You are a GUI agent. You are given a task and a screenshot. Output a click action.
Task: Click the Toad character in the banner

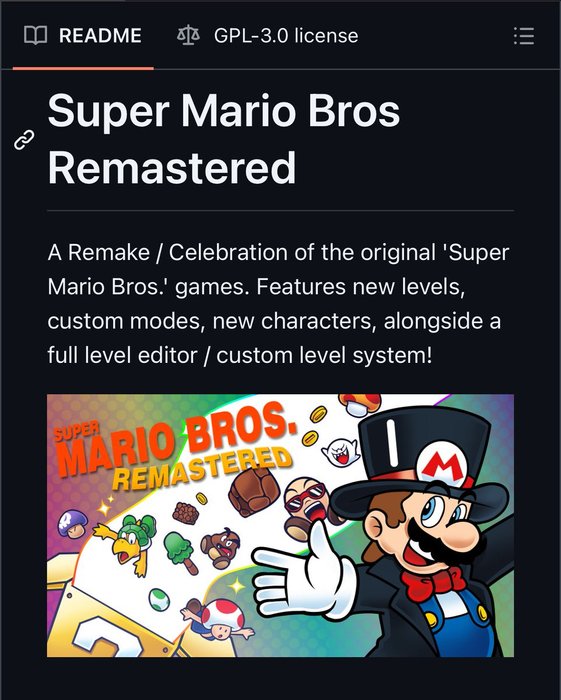218,619
